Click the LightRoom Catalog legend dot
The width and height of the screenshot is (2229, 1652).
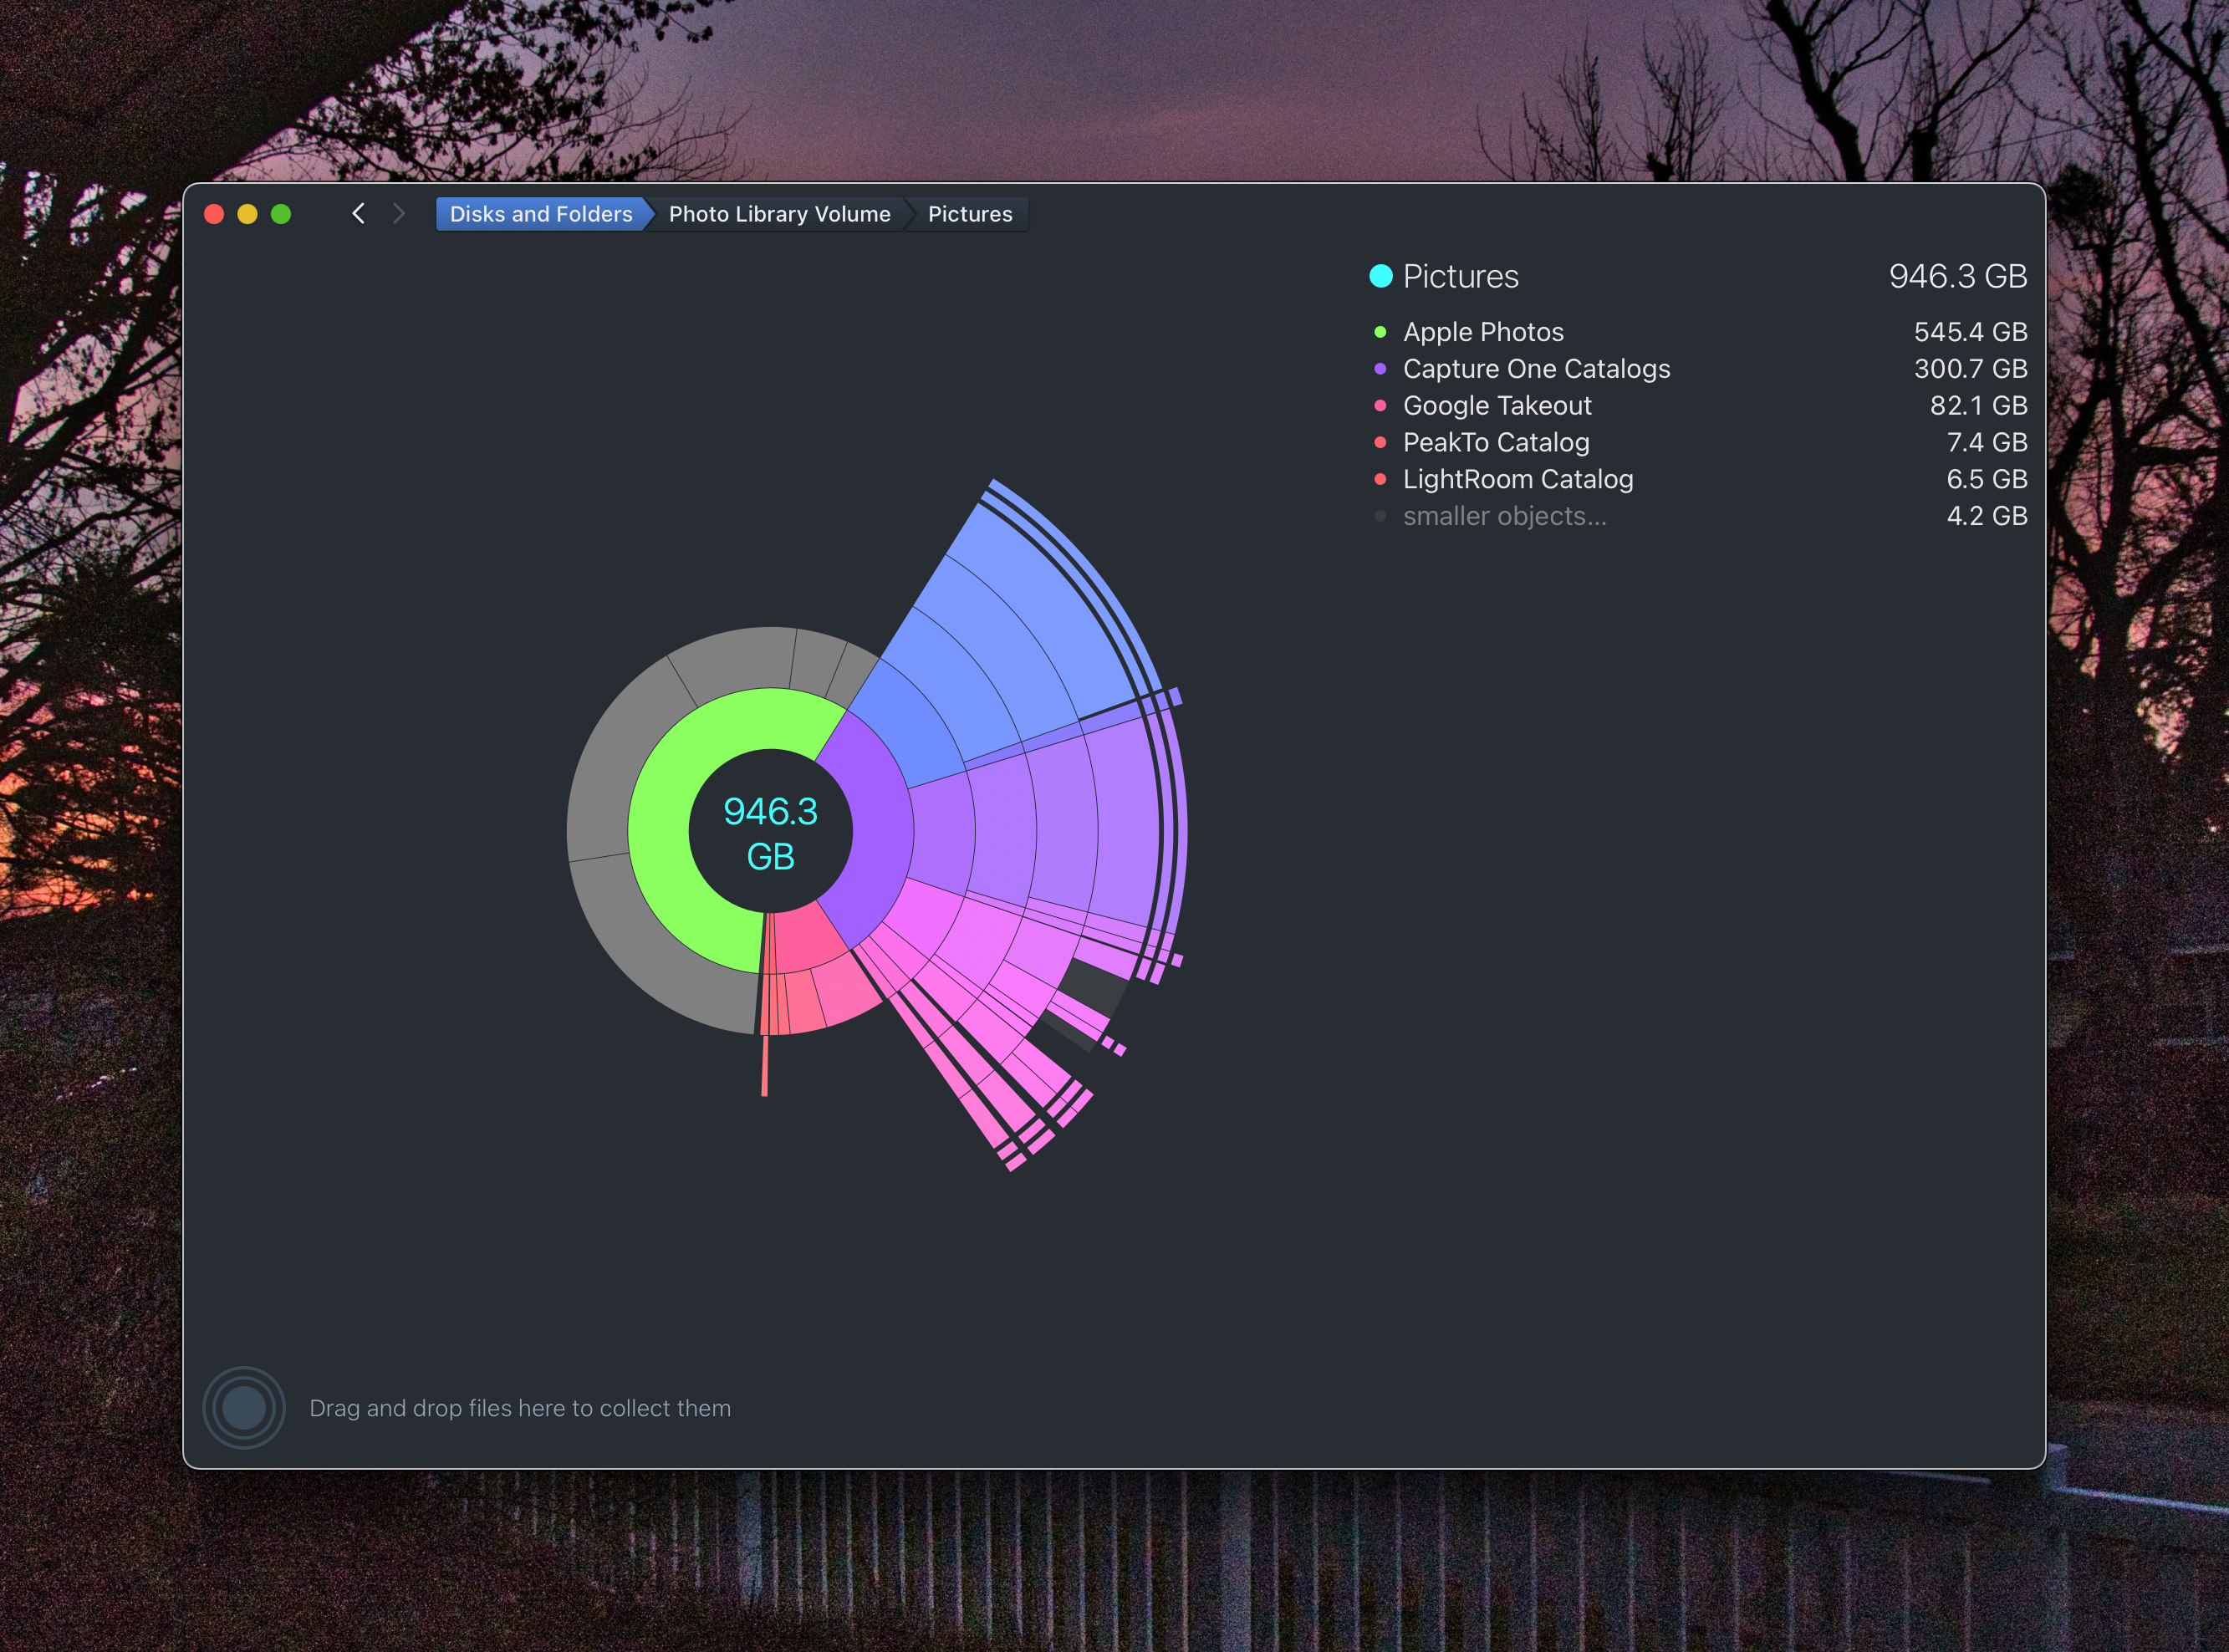[x=1380, y=480]
